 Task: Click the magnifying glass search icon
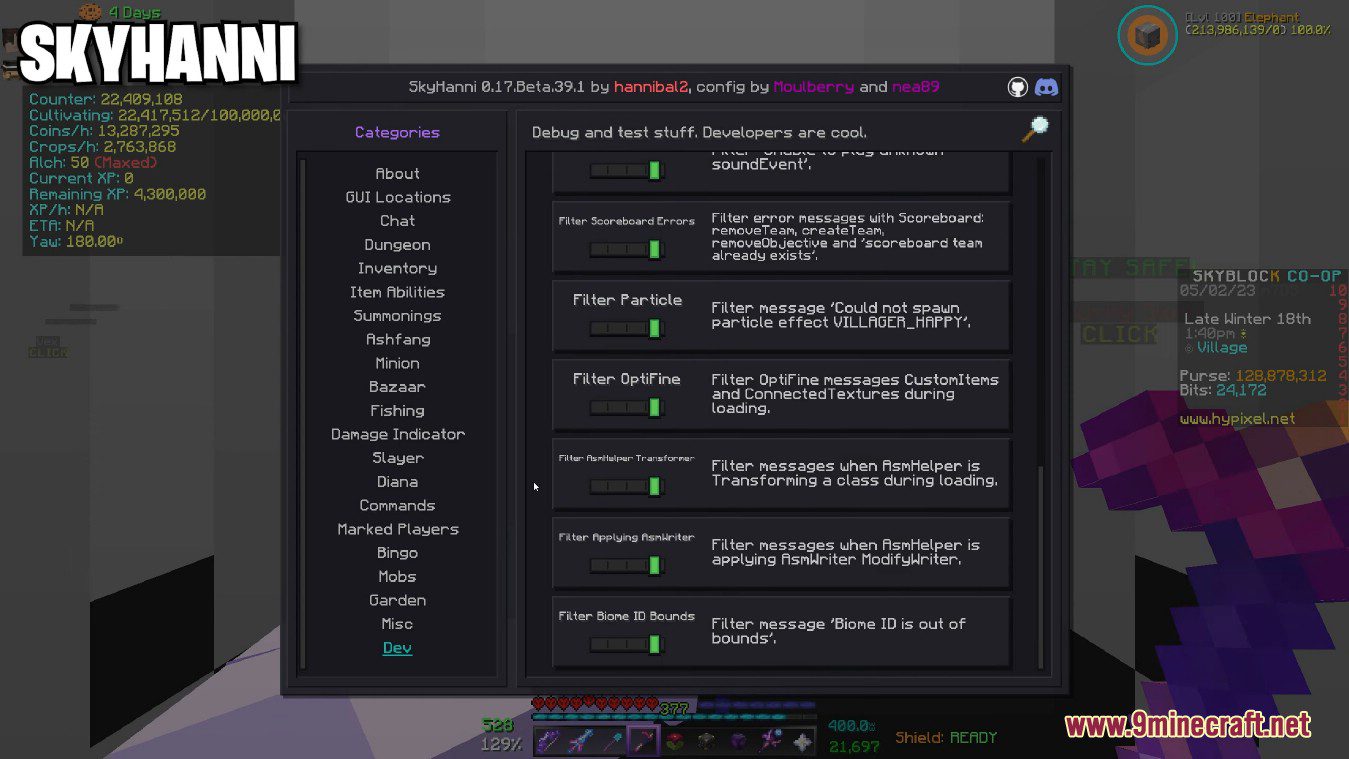pyautogui.click(x=1035, y=129)
